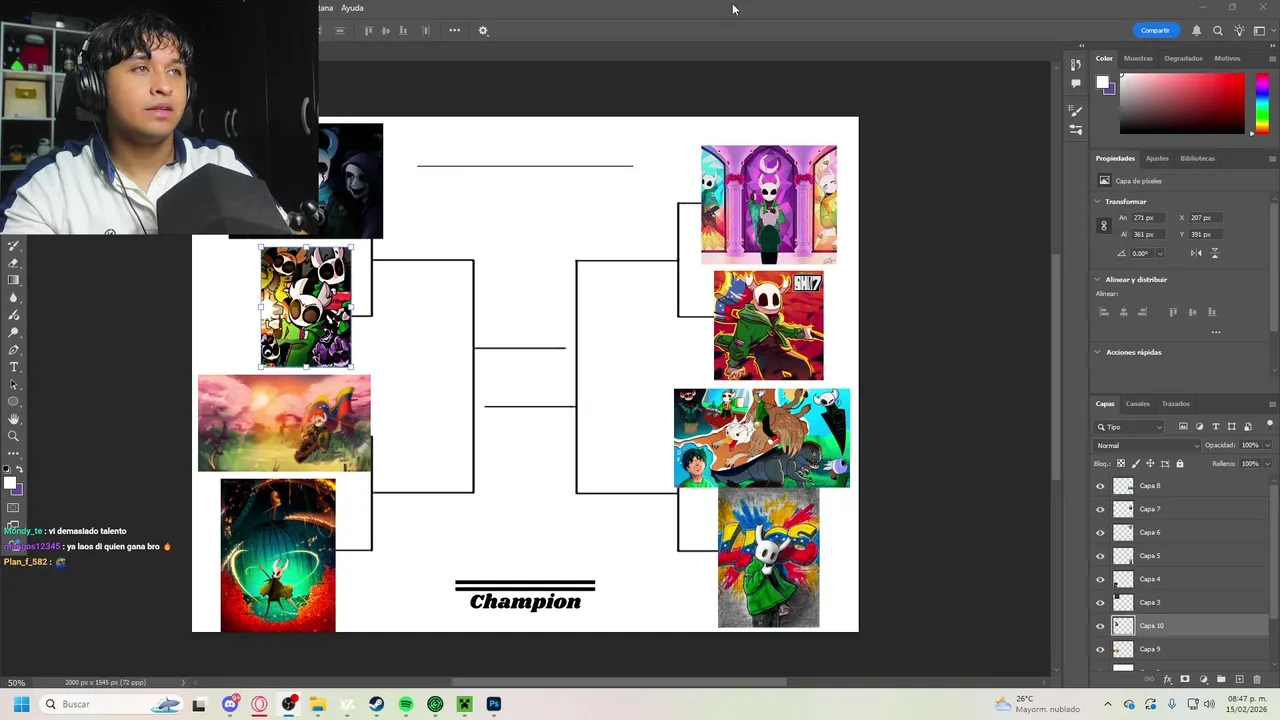Screen dimensions: 1280x720
Task: Click the New adjustment layer icon
Action: [1203, 679]
